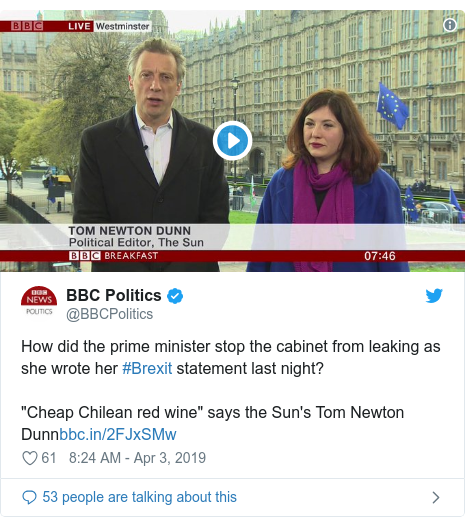
Task: View 53 people are talking about this
Action: point(139,497)
